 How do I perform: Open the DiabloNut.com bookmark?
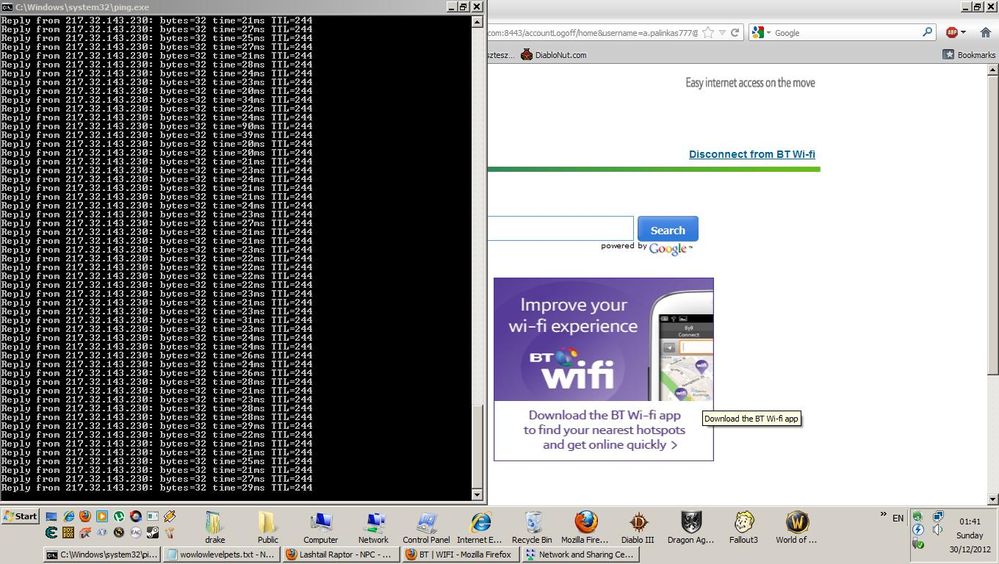[x=554, y=55]
